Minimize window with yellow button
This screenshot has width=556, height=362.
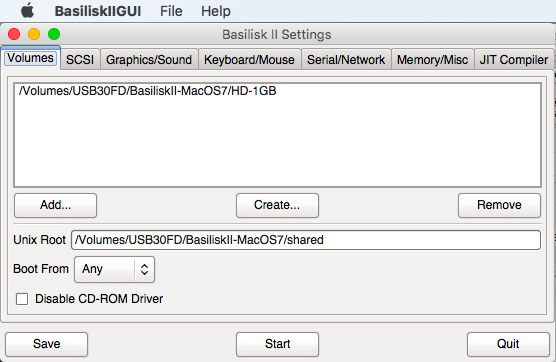coord(34,34)
